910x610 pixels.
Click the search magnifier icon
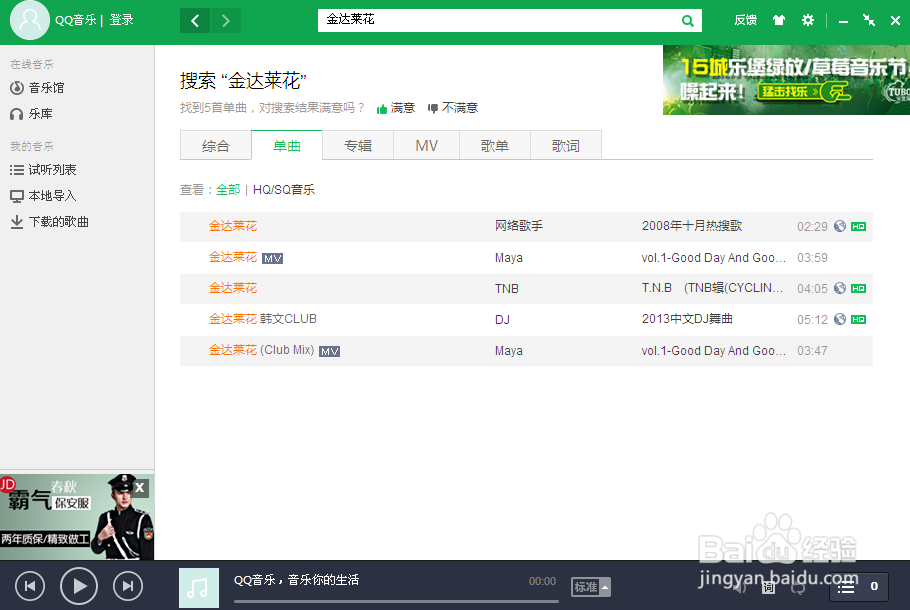click(x=687, y=19)
